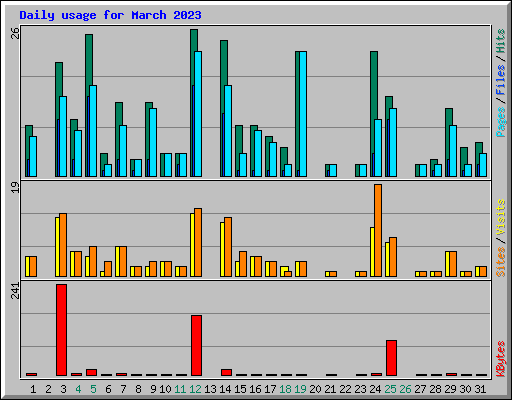Click the 'Visits' legend label
Screen dimensions: 512x400
click(500, 218)
